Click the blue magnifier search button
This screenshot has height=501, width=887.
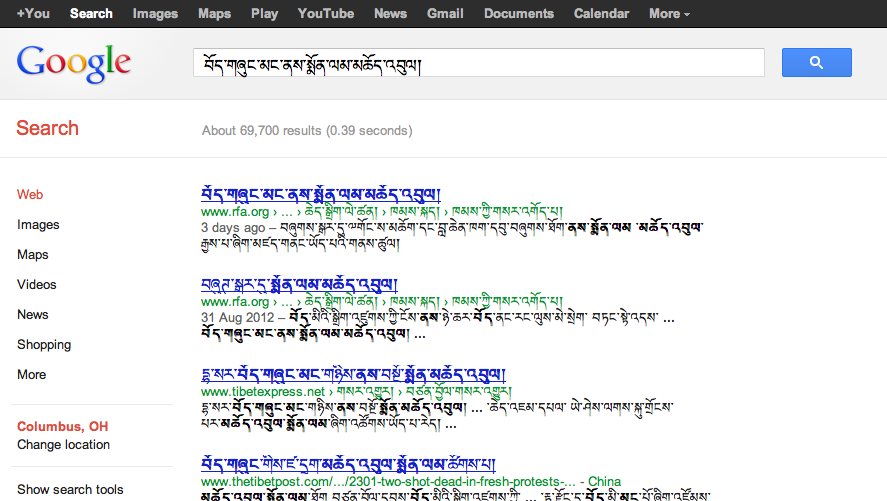click(816, 62)
